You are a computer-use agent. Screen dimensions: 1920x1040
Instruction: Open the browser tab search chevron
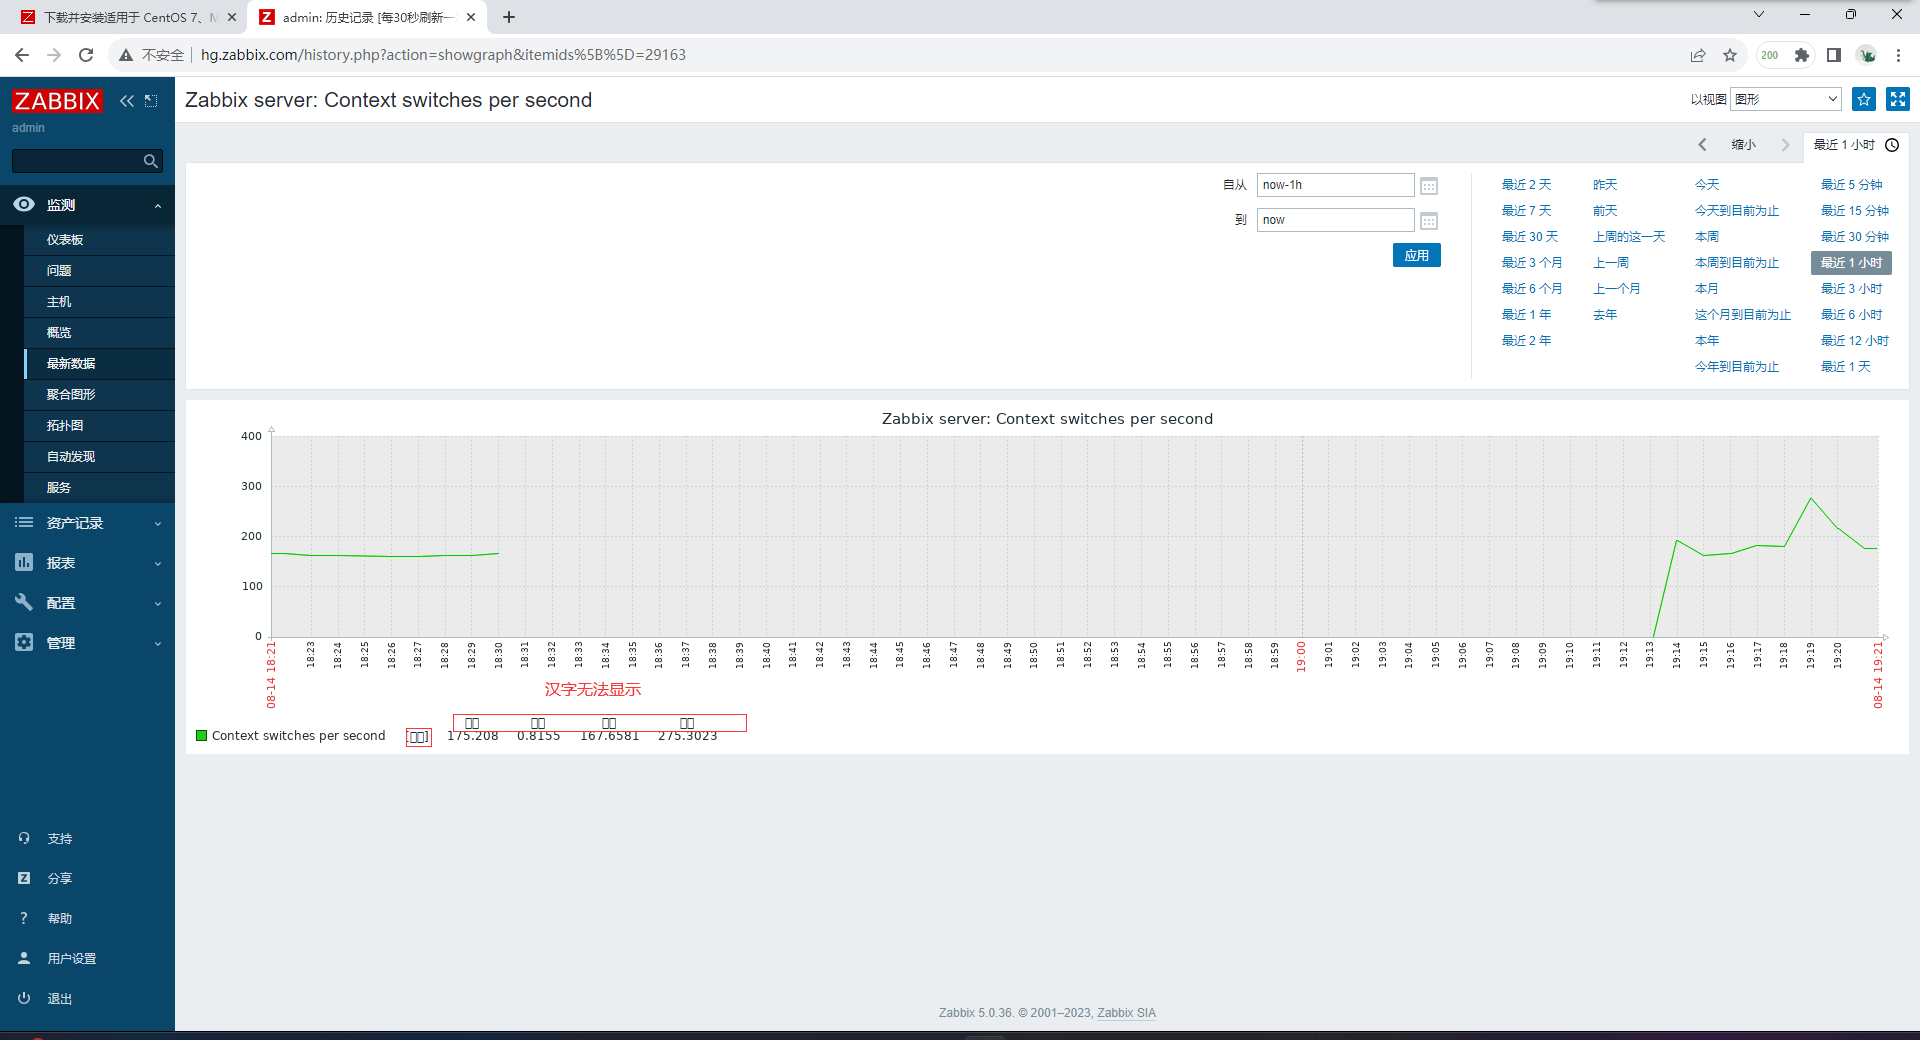(x=1759, y=15)
